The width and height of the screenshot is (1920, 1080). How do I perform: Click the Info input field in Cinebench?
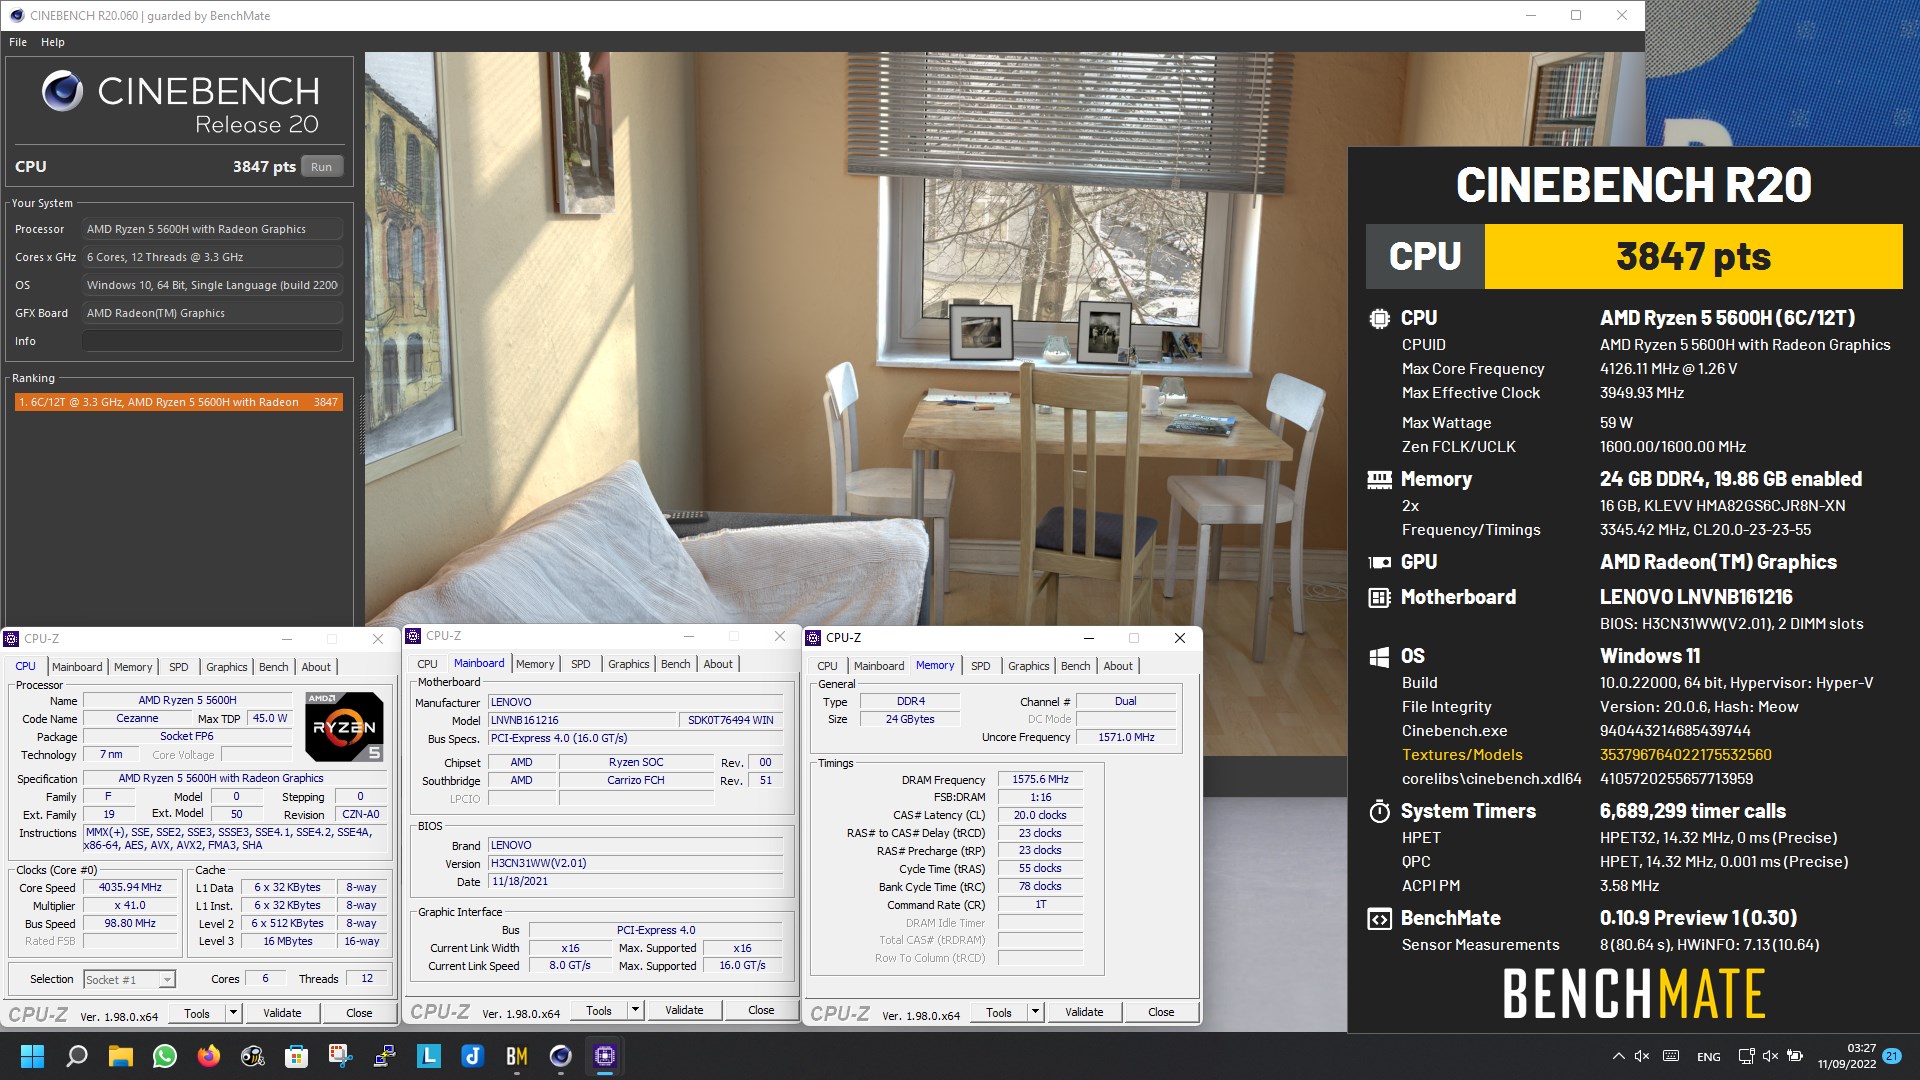coord(212,341)
